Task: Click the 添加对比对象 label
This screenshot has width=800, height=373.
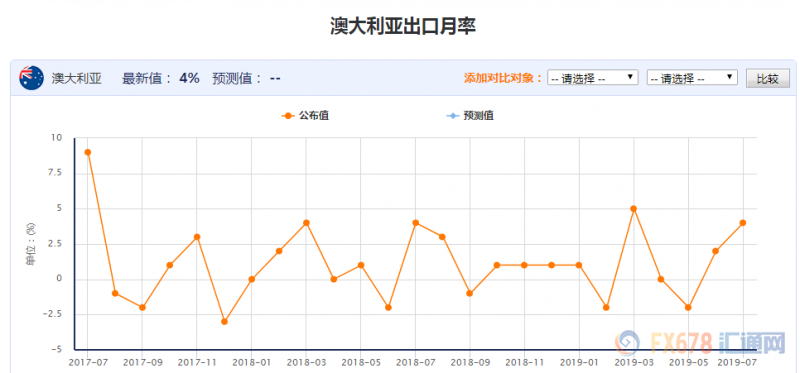Action: (503, 78)
